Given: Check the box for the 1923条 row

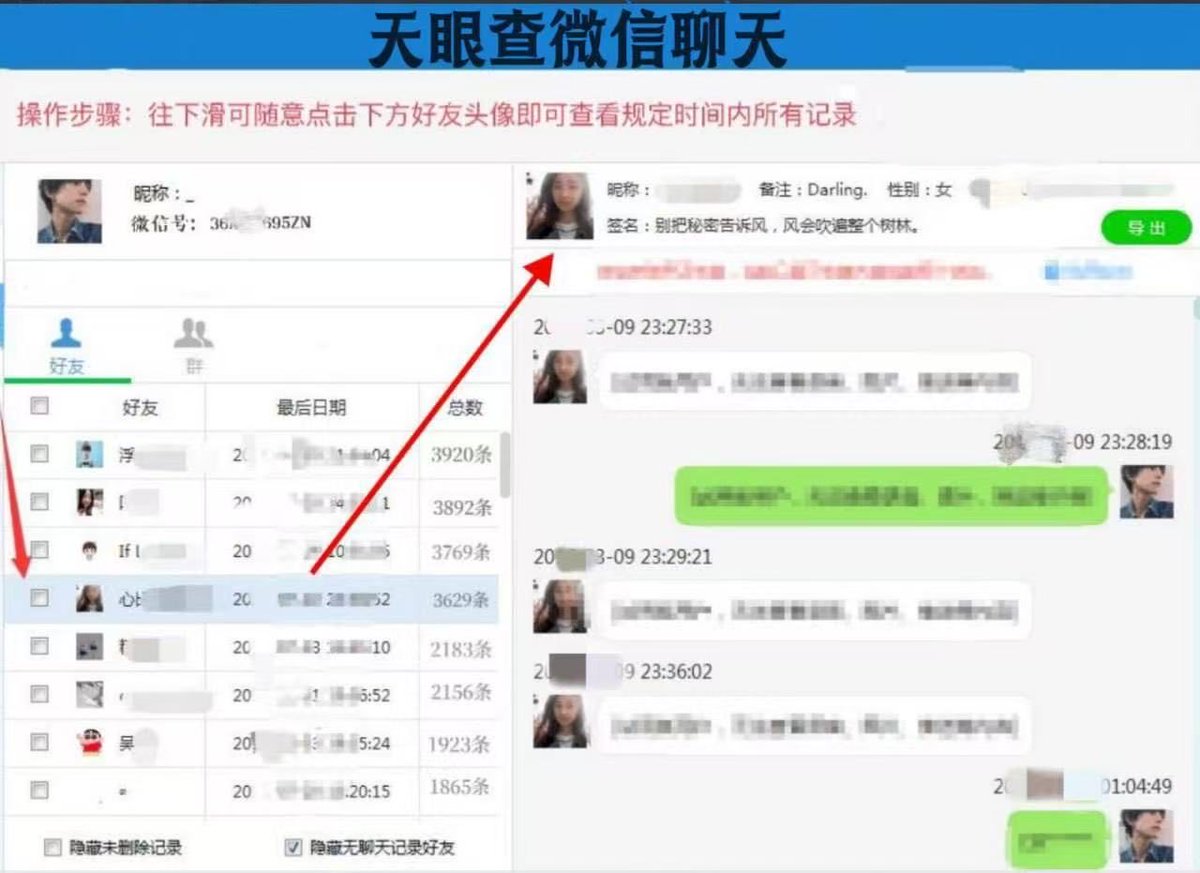Looking at the screenshot, I should coord(40,742).
